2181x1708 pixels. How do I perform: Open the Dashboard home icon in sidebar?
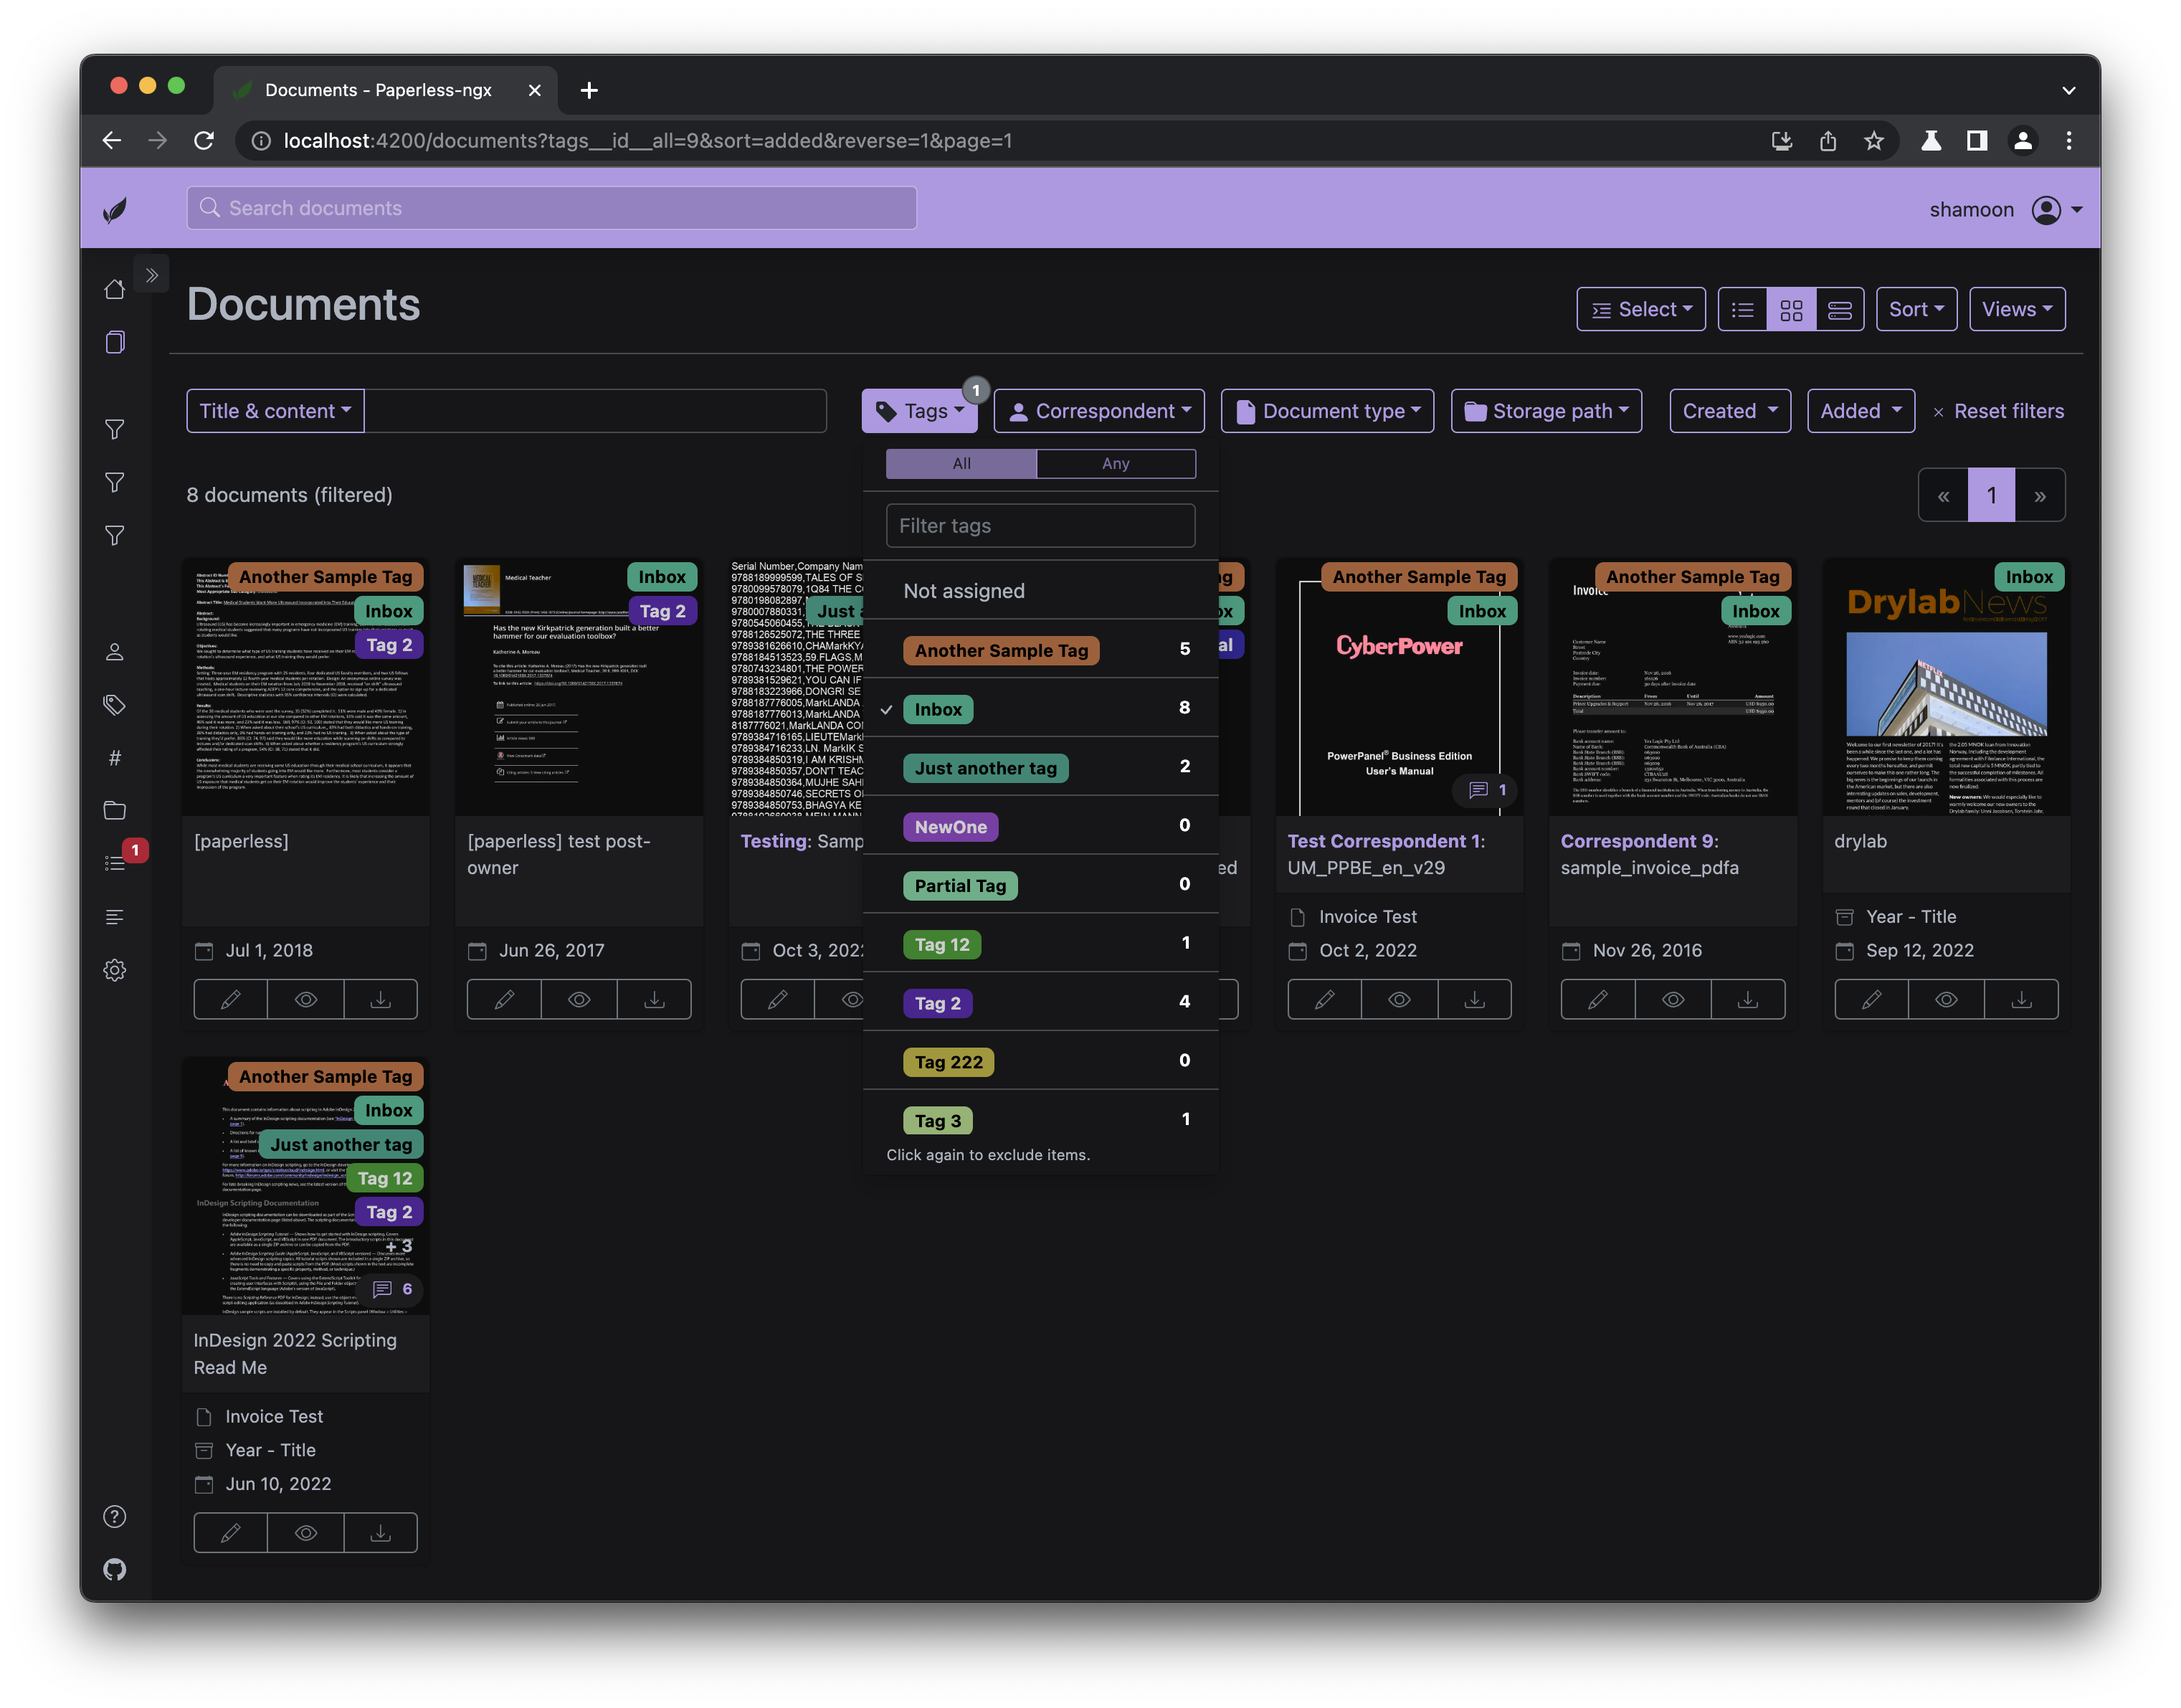(x=115, y=289)
